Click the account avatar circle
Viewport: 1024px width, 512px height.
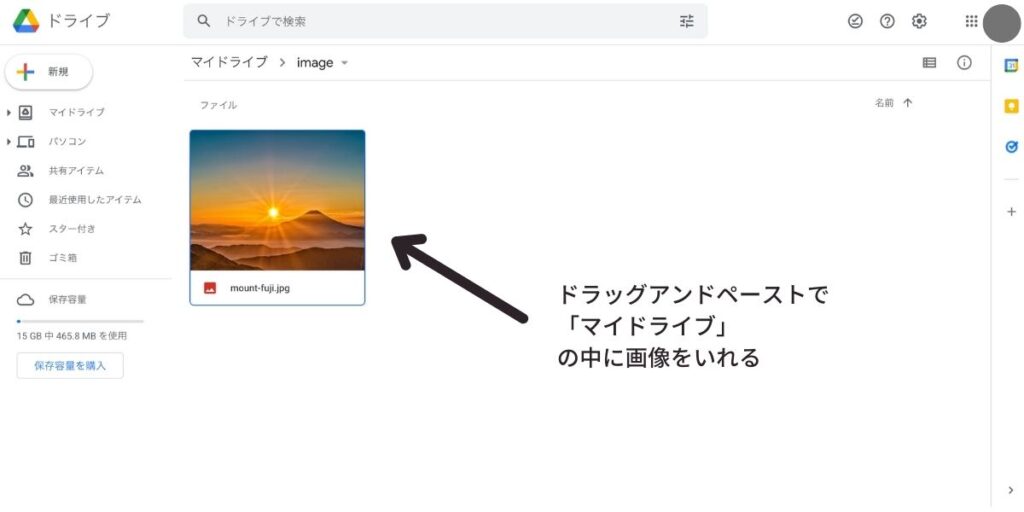tap(1001, 23)
